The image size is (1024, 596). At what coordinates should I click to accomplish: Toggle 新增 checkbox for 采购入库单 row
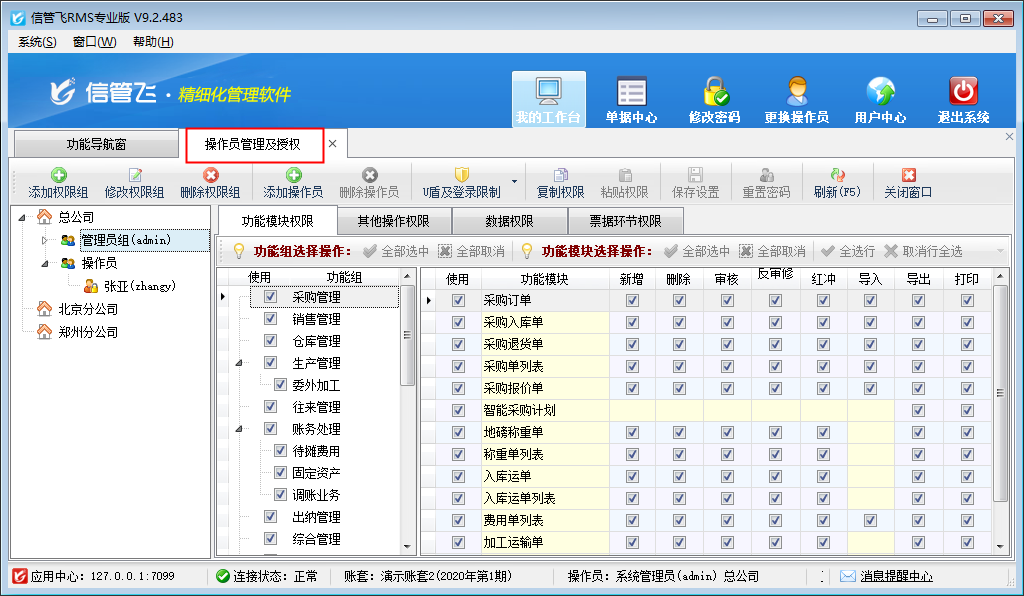point(632,322)
